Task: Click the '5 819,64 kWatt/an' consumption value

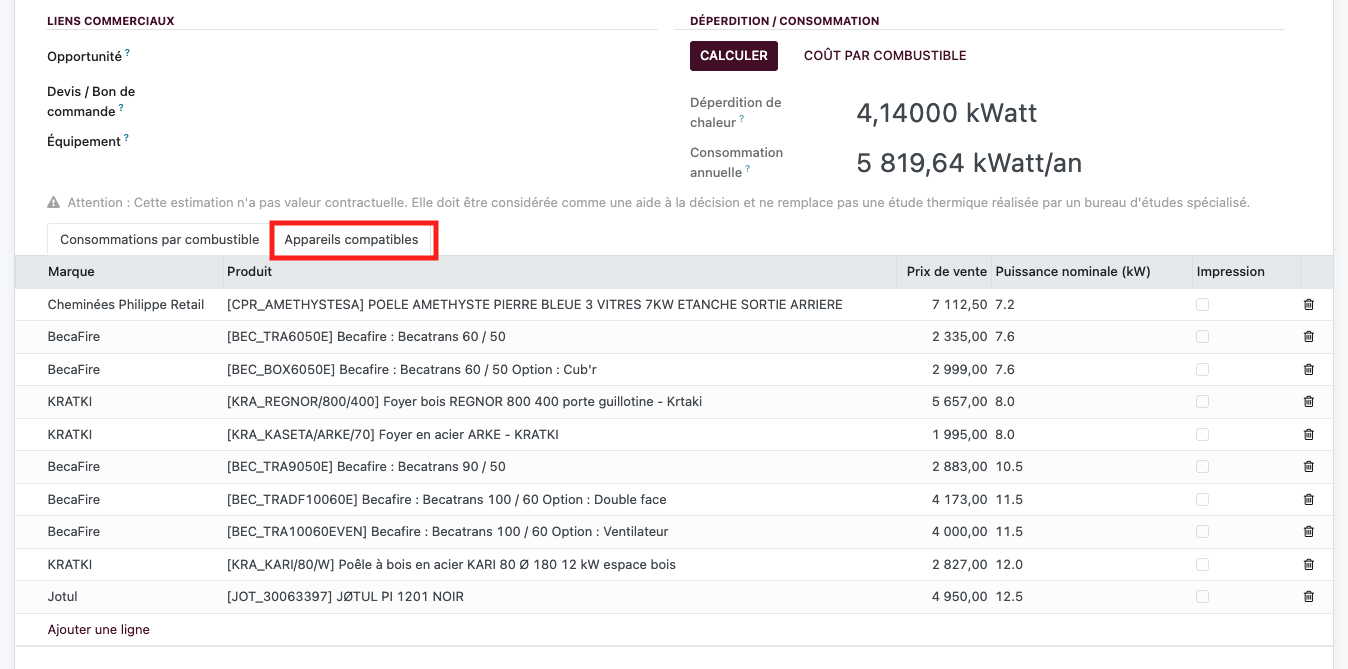Action: click(x=969, y=163)
